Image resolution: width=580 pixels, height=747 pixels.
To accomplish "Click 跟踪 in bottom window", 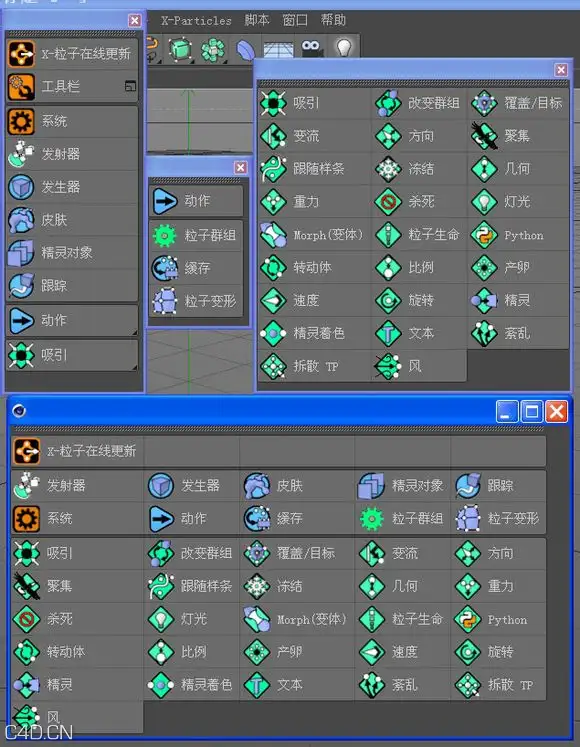I will coord(499,486).
